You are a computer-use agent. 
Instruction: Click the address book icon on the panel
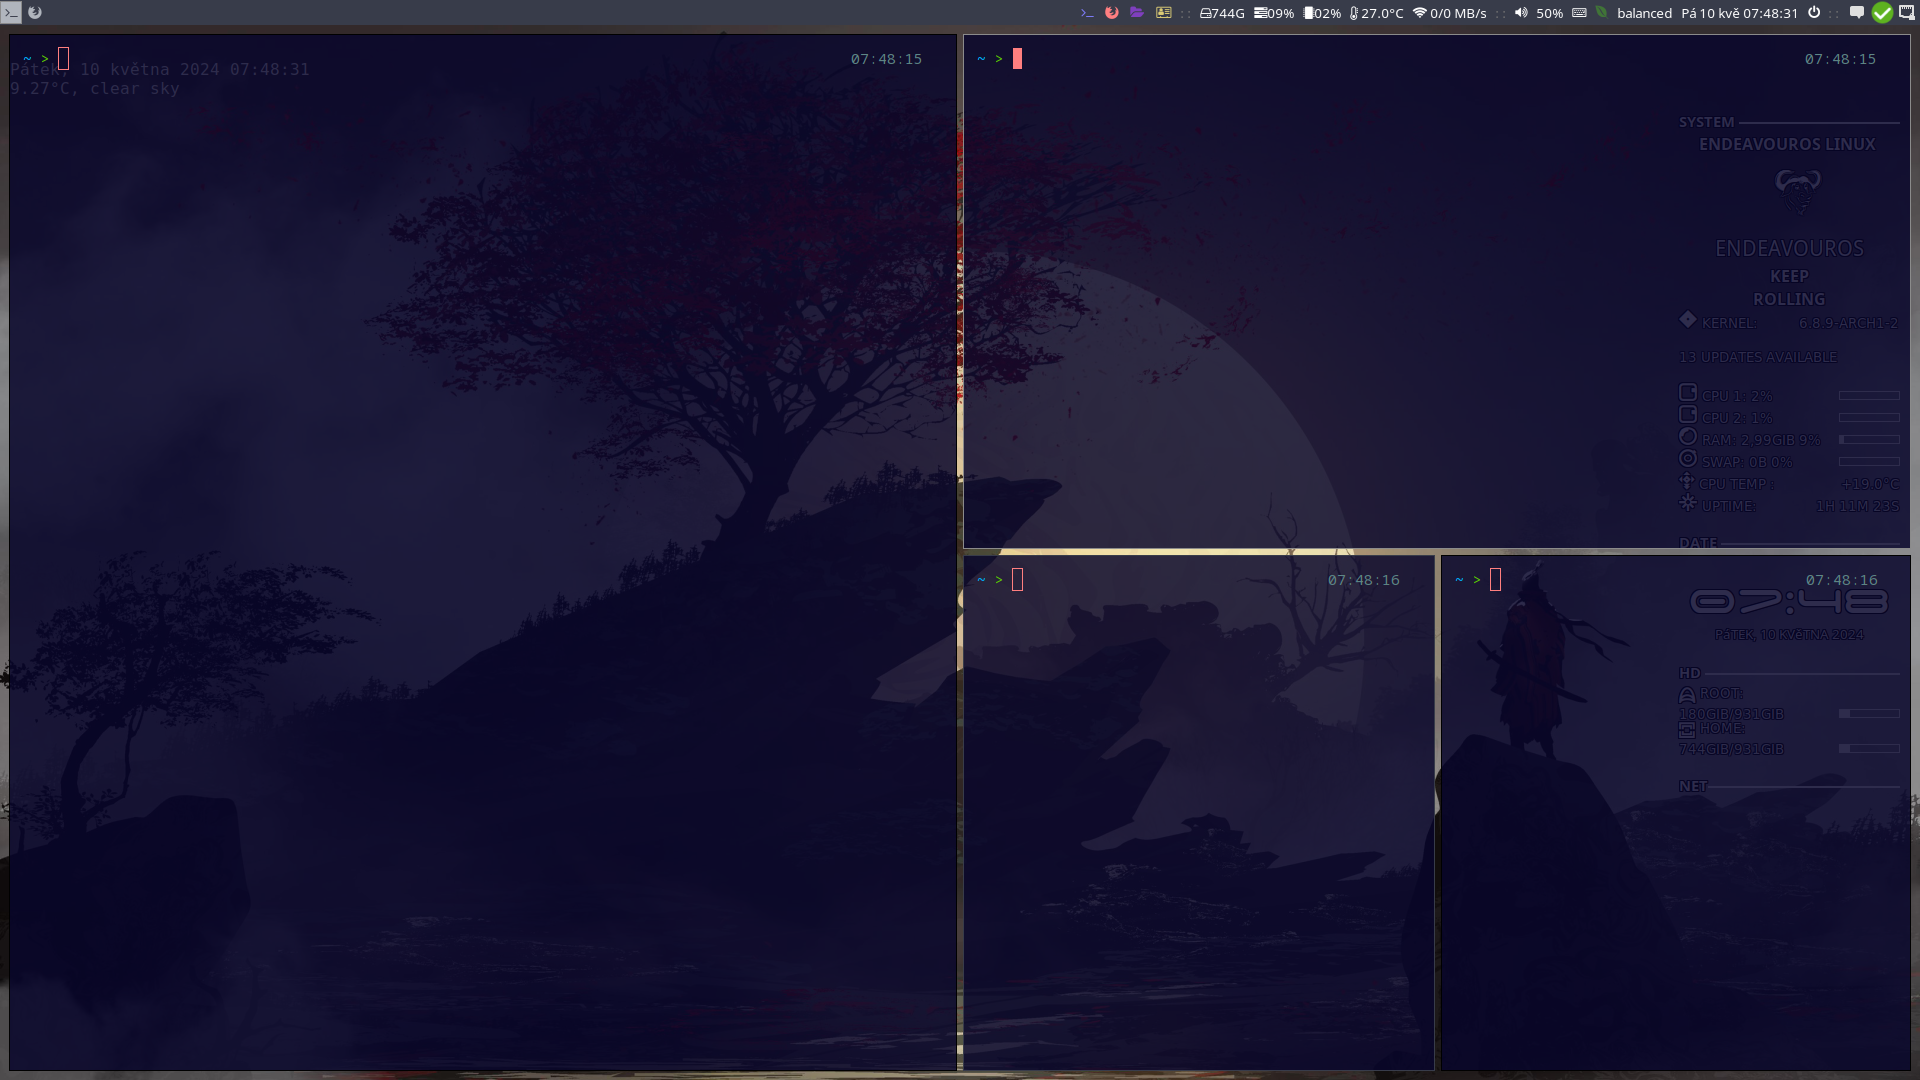1164,12
